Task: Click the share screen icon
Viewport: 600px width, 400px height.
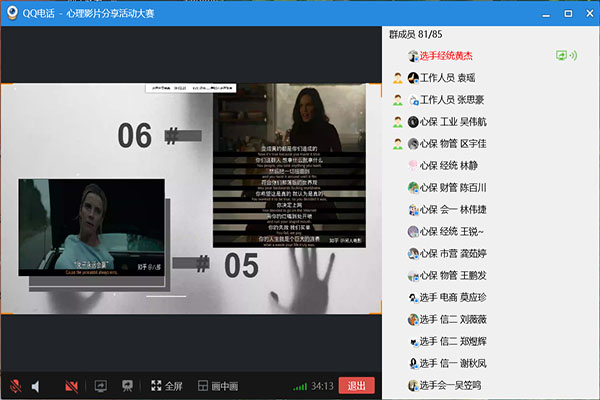Action: [x=101, y=386]
